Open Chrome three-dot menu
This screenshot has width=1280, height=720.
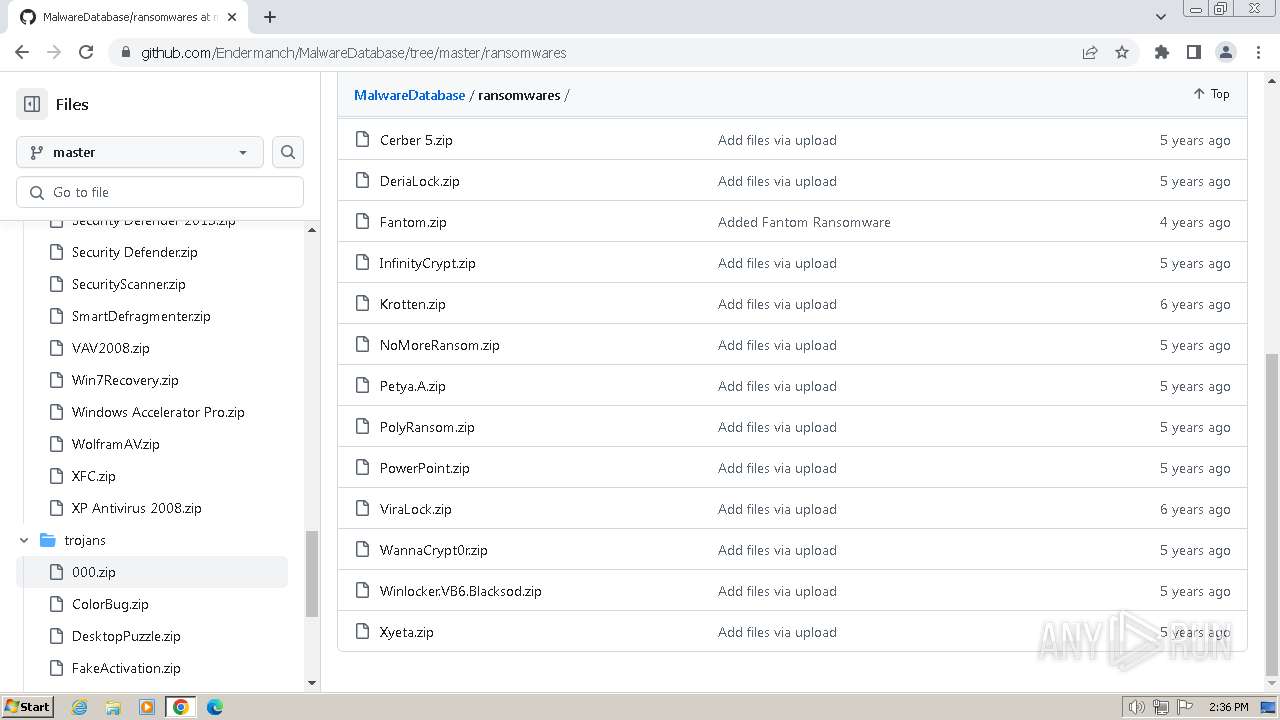point(1257,52)
